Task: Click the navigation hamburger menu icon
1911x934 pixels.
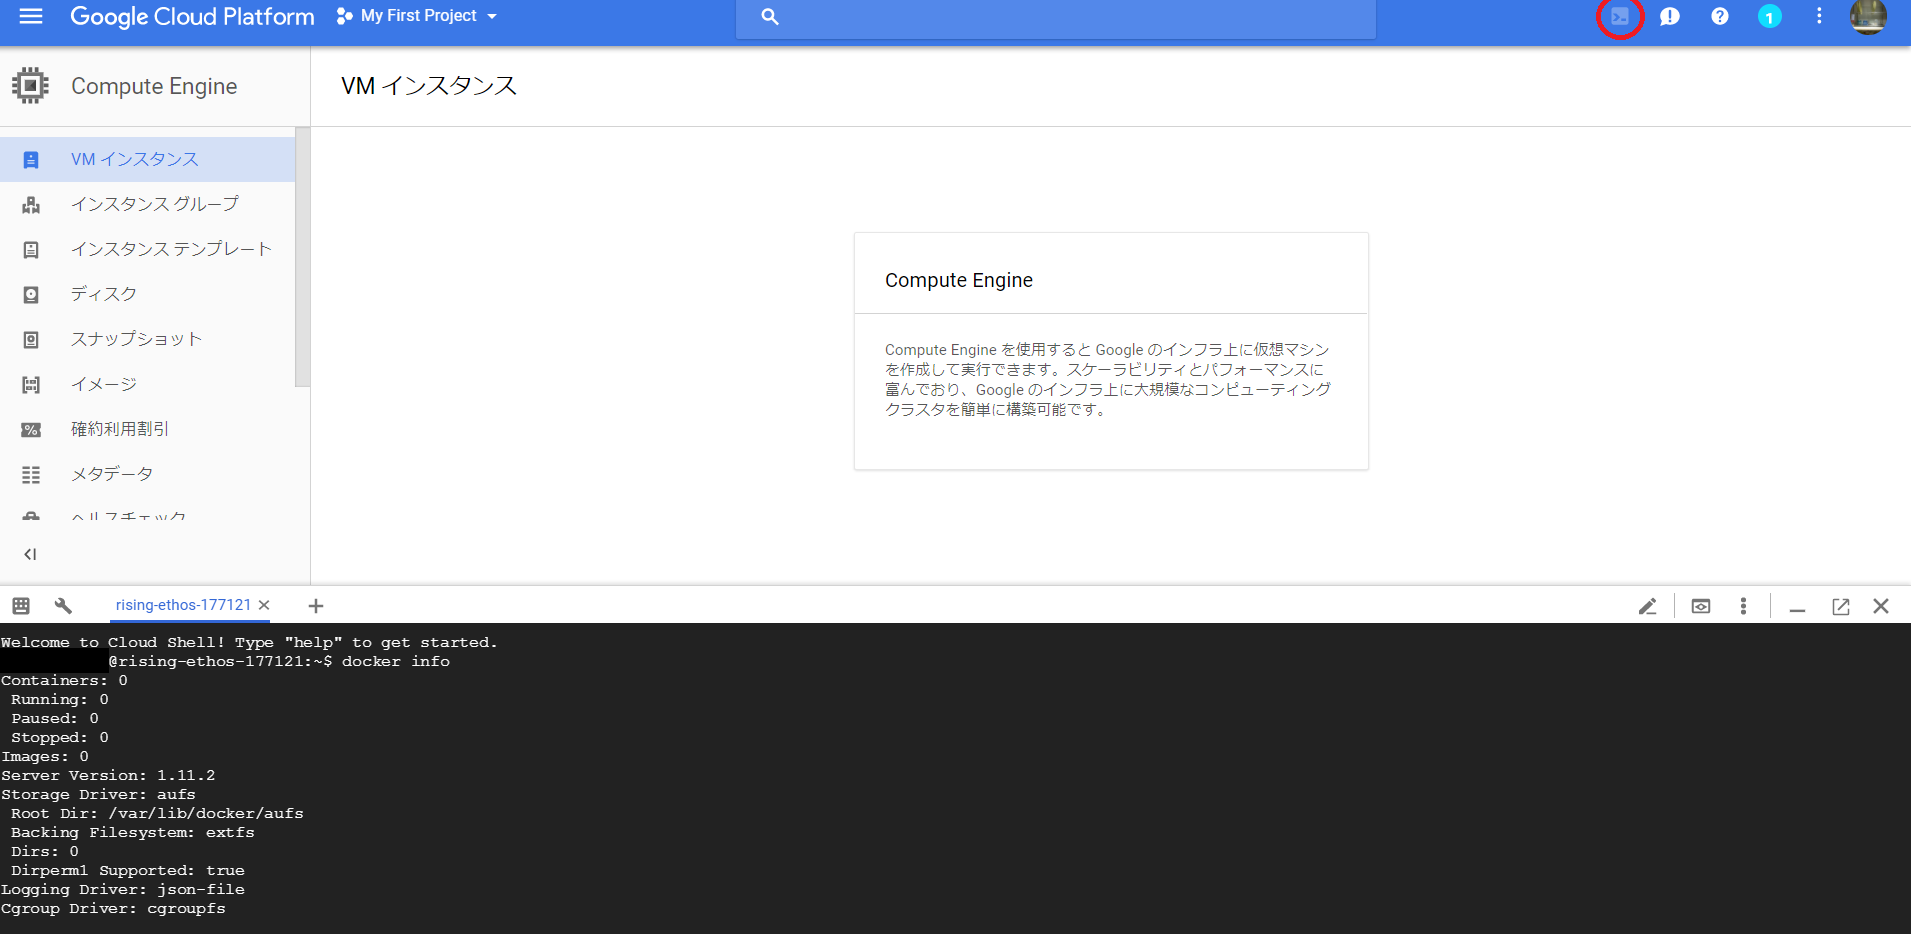Action: click(x=29, y=15)
